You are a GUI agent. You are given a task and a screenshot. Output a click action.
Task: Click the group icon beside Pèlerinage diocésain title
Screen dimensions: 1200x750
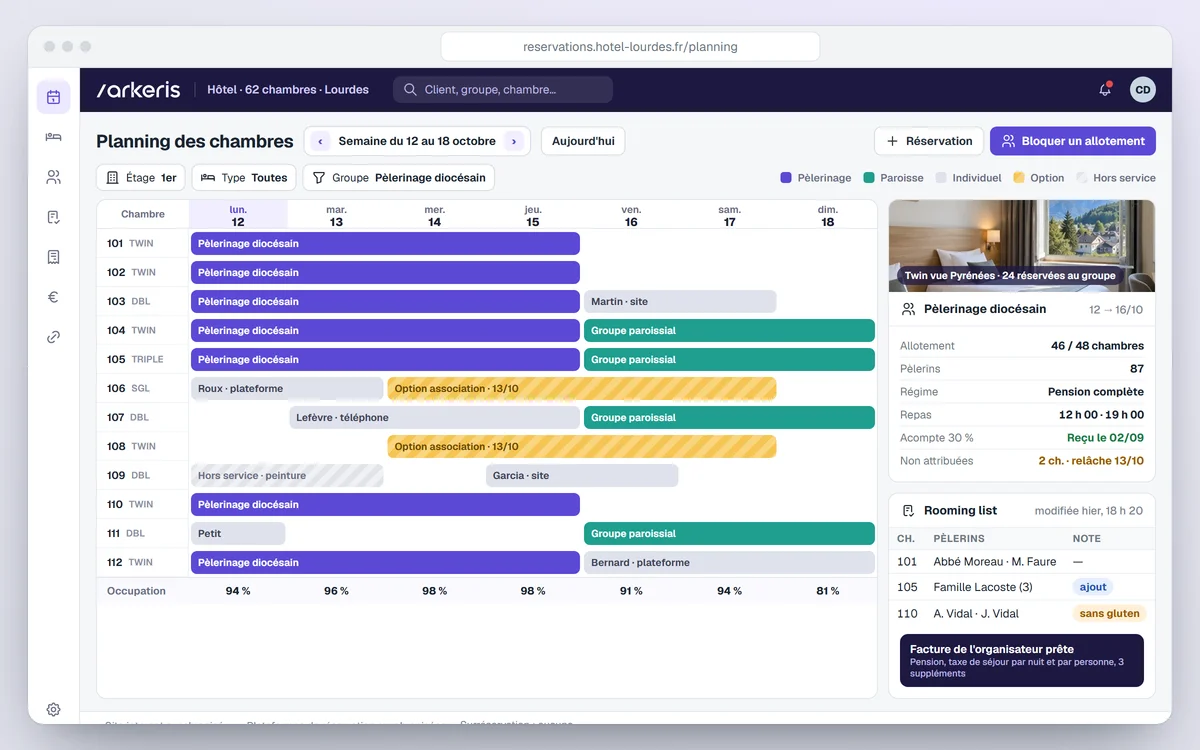(908, 309)
